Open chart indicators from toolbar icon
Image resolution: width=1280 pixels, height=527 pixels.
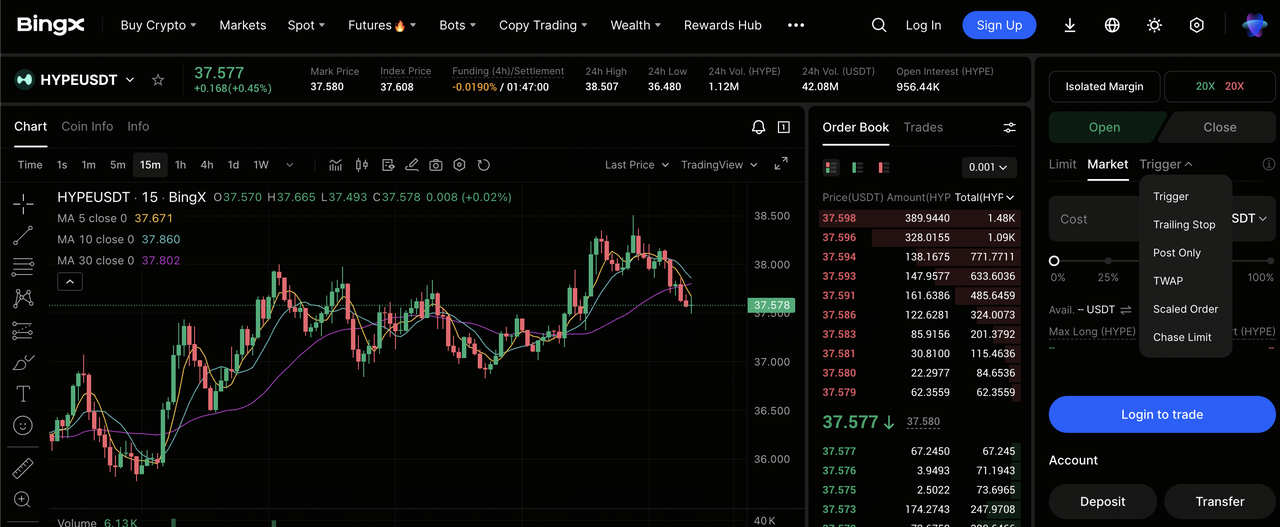[x=336, y=165]
